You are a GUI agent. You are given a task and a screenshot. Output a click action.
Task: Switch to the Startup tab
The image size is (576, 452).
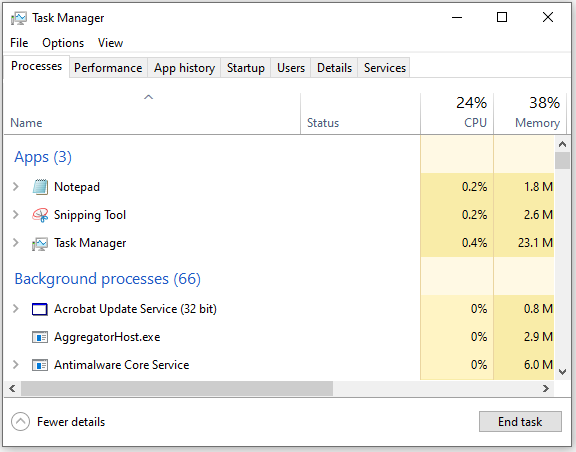tap(245, 68)
